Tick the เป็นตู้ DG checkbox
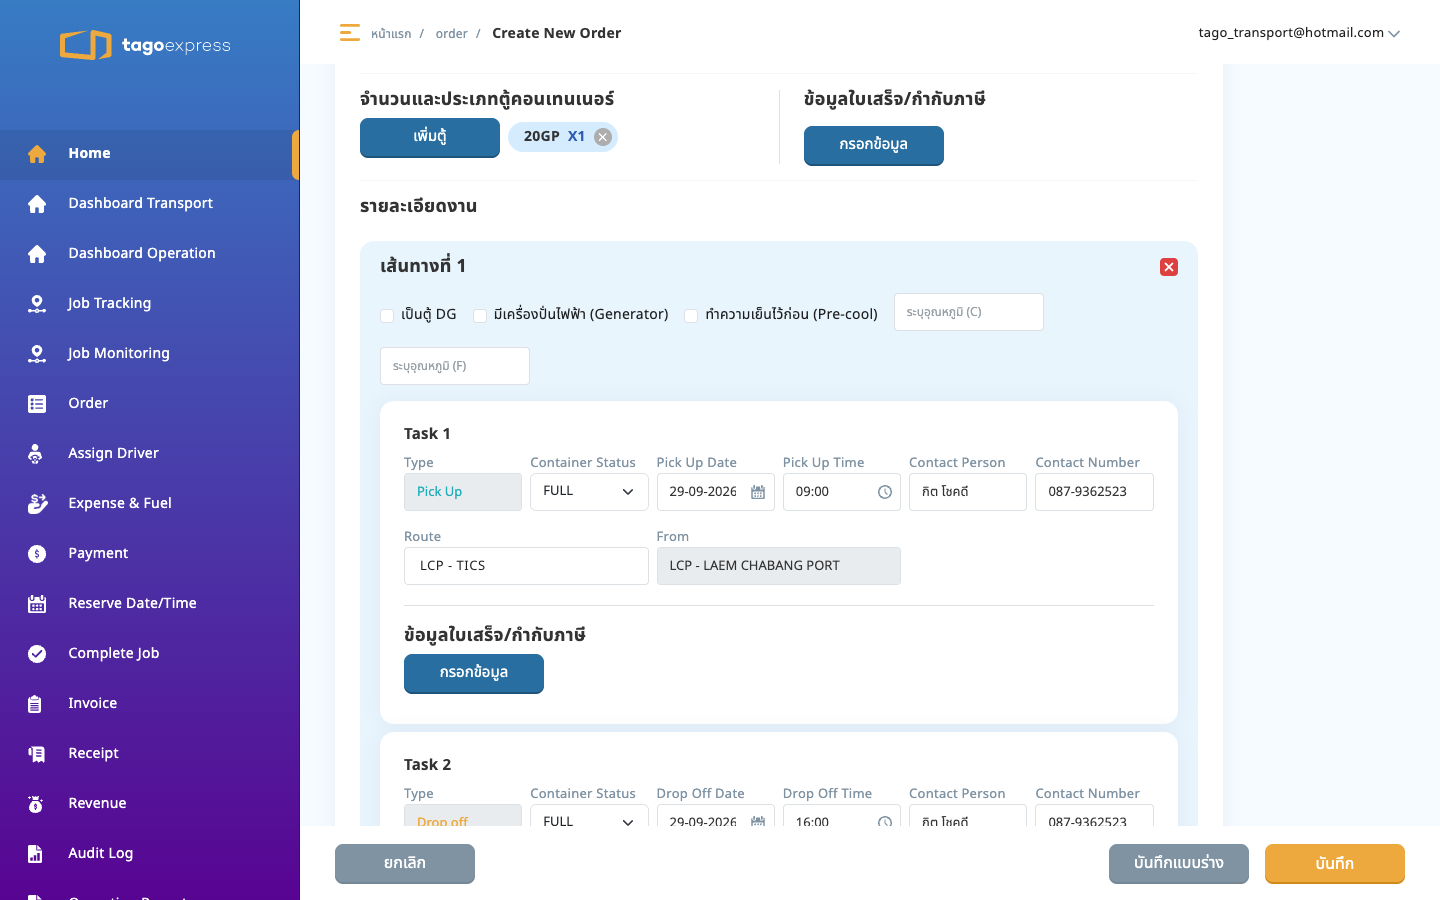 387,315
